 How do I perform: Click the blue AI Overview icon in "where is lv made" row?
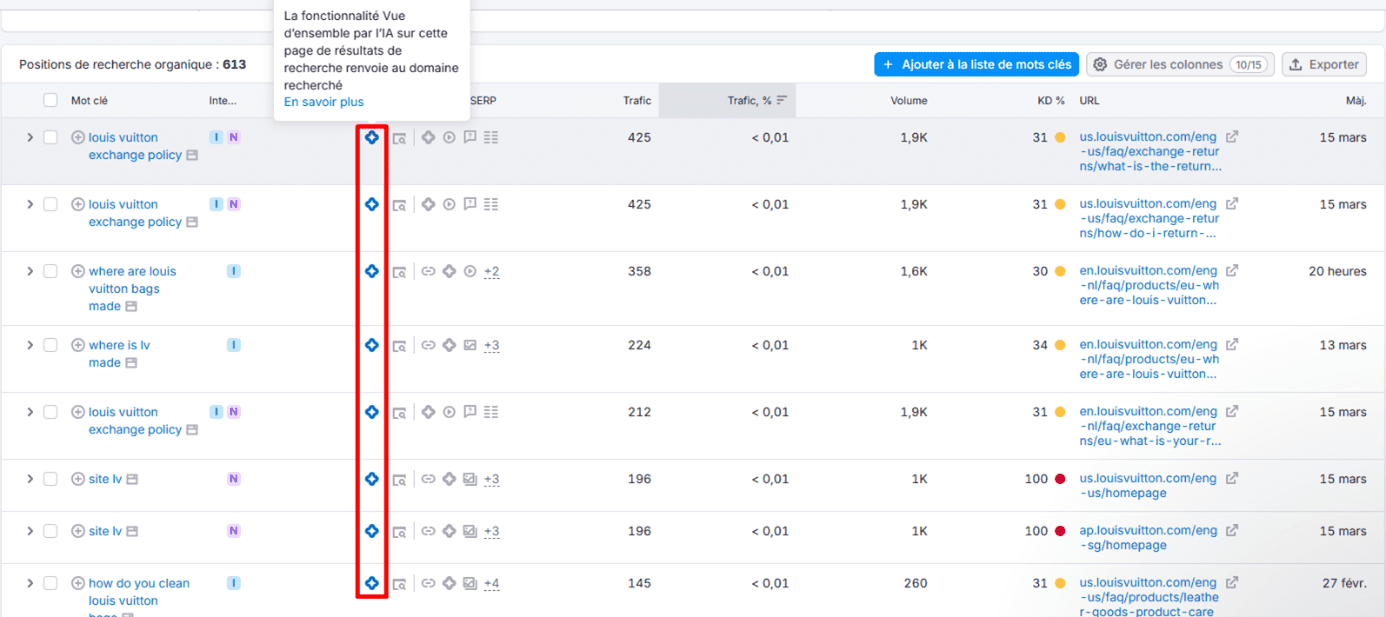[372, 345]
